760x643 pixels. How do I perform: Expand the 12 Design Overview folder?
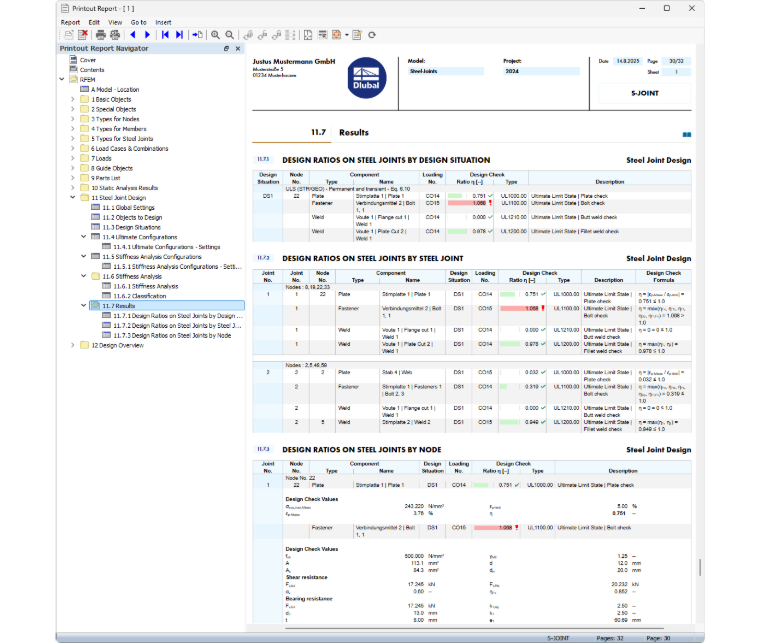click(73, 345)
